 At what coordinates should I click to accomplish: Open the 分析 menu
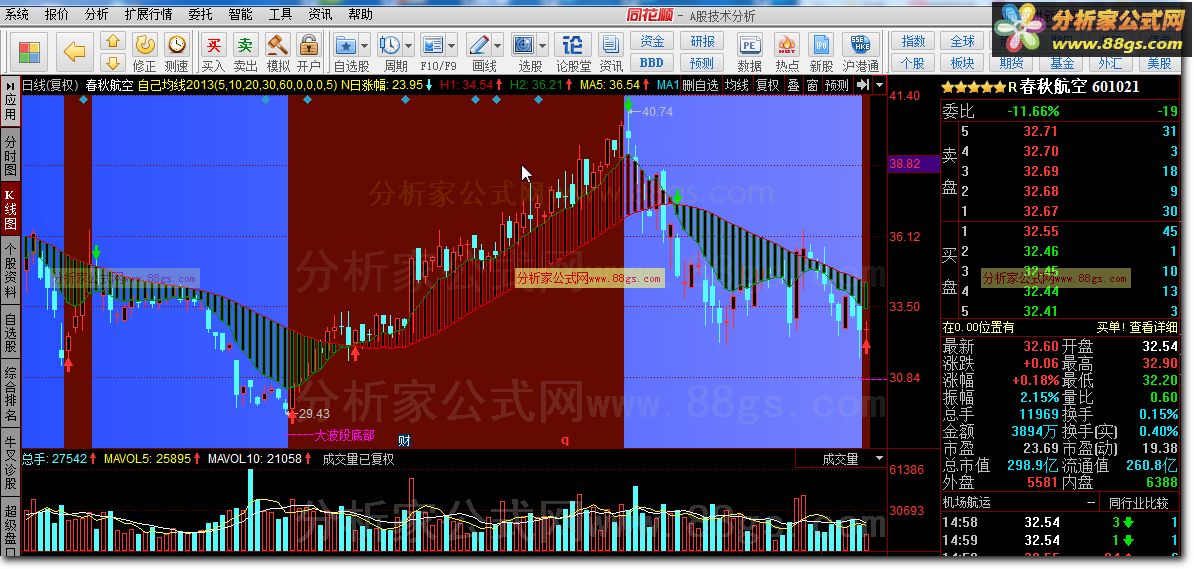pos(97,14)
